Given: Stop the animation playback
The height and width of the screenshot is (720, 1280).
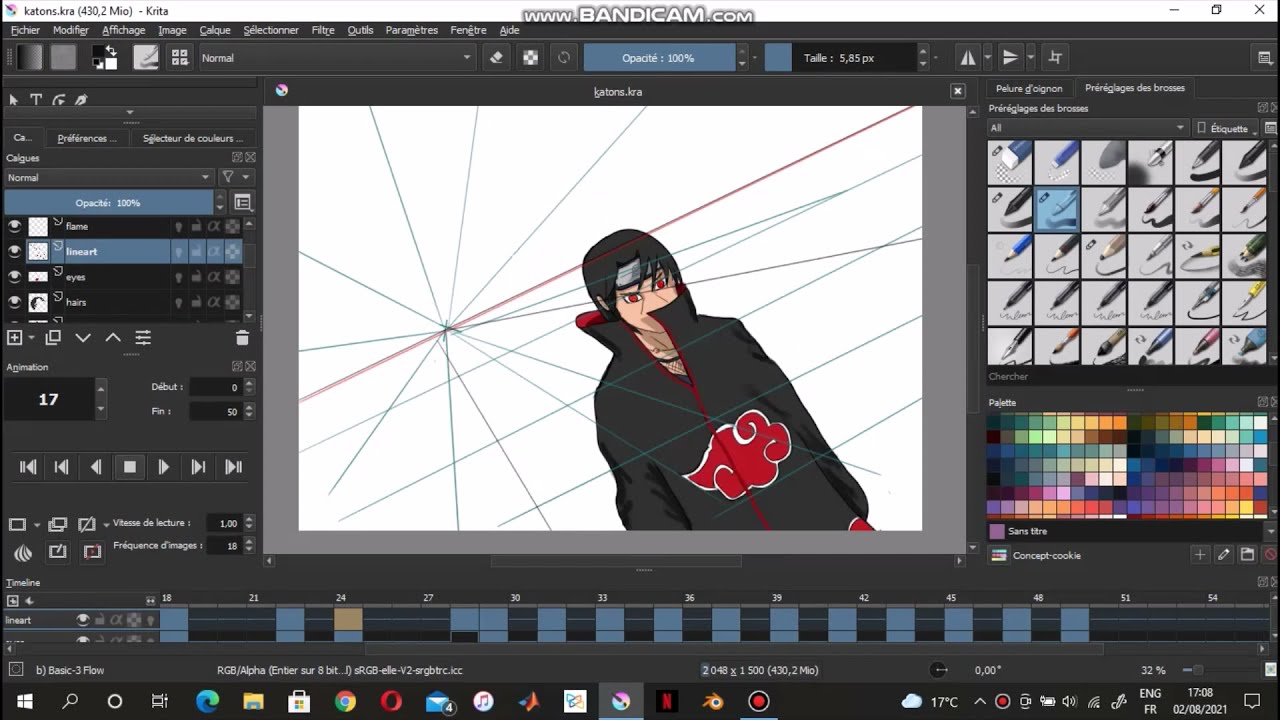Looking at the screenshot, I should tap(130, 467).
